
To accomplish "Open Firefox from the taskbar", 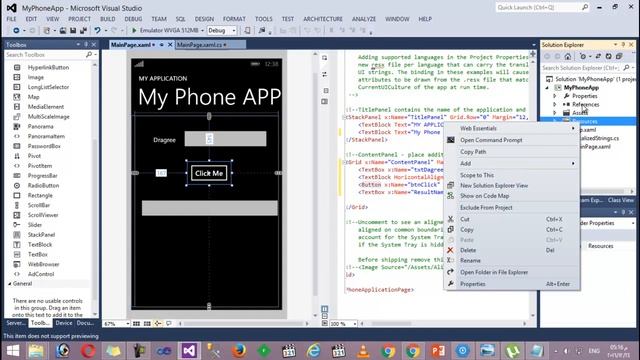I will [x=239, y=351].
